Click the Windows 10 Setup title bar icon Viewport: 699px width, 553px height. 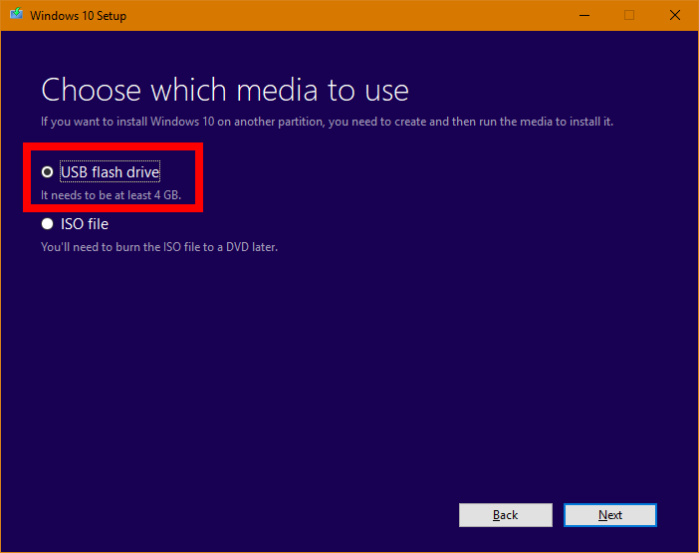[x=14, y=16]
